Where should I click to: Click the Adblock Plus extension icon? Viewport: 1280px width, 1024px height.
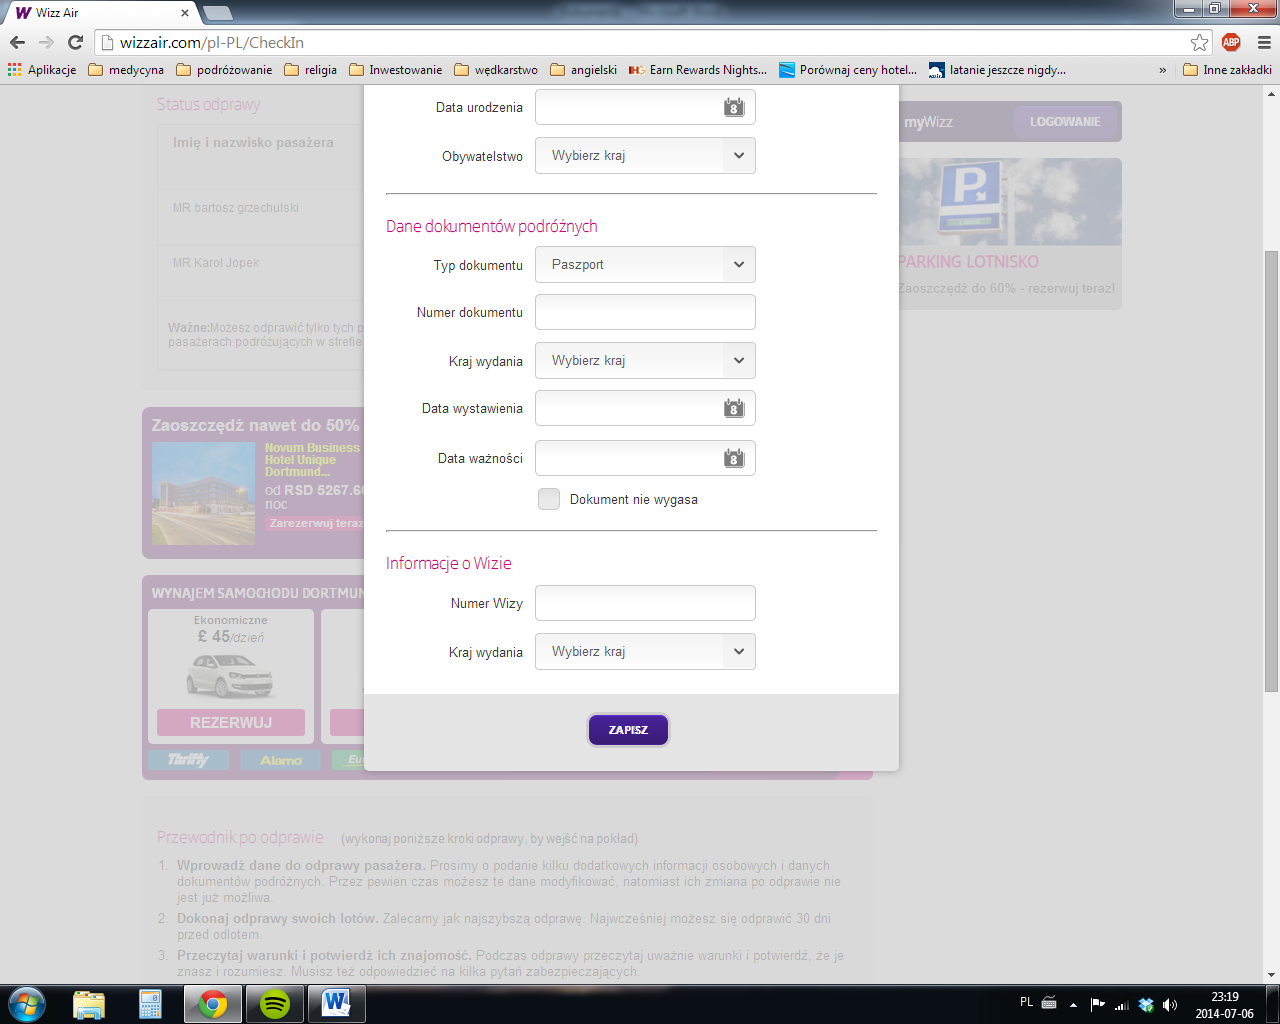(x=1231, y=42)
